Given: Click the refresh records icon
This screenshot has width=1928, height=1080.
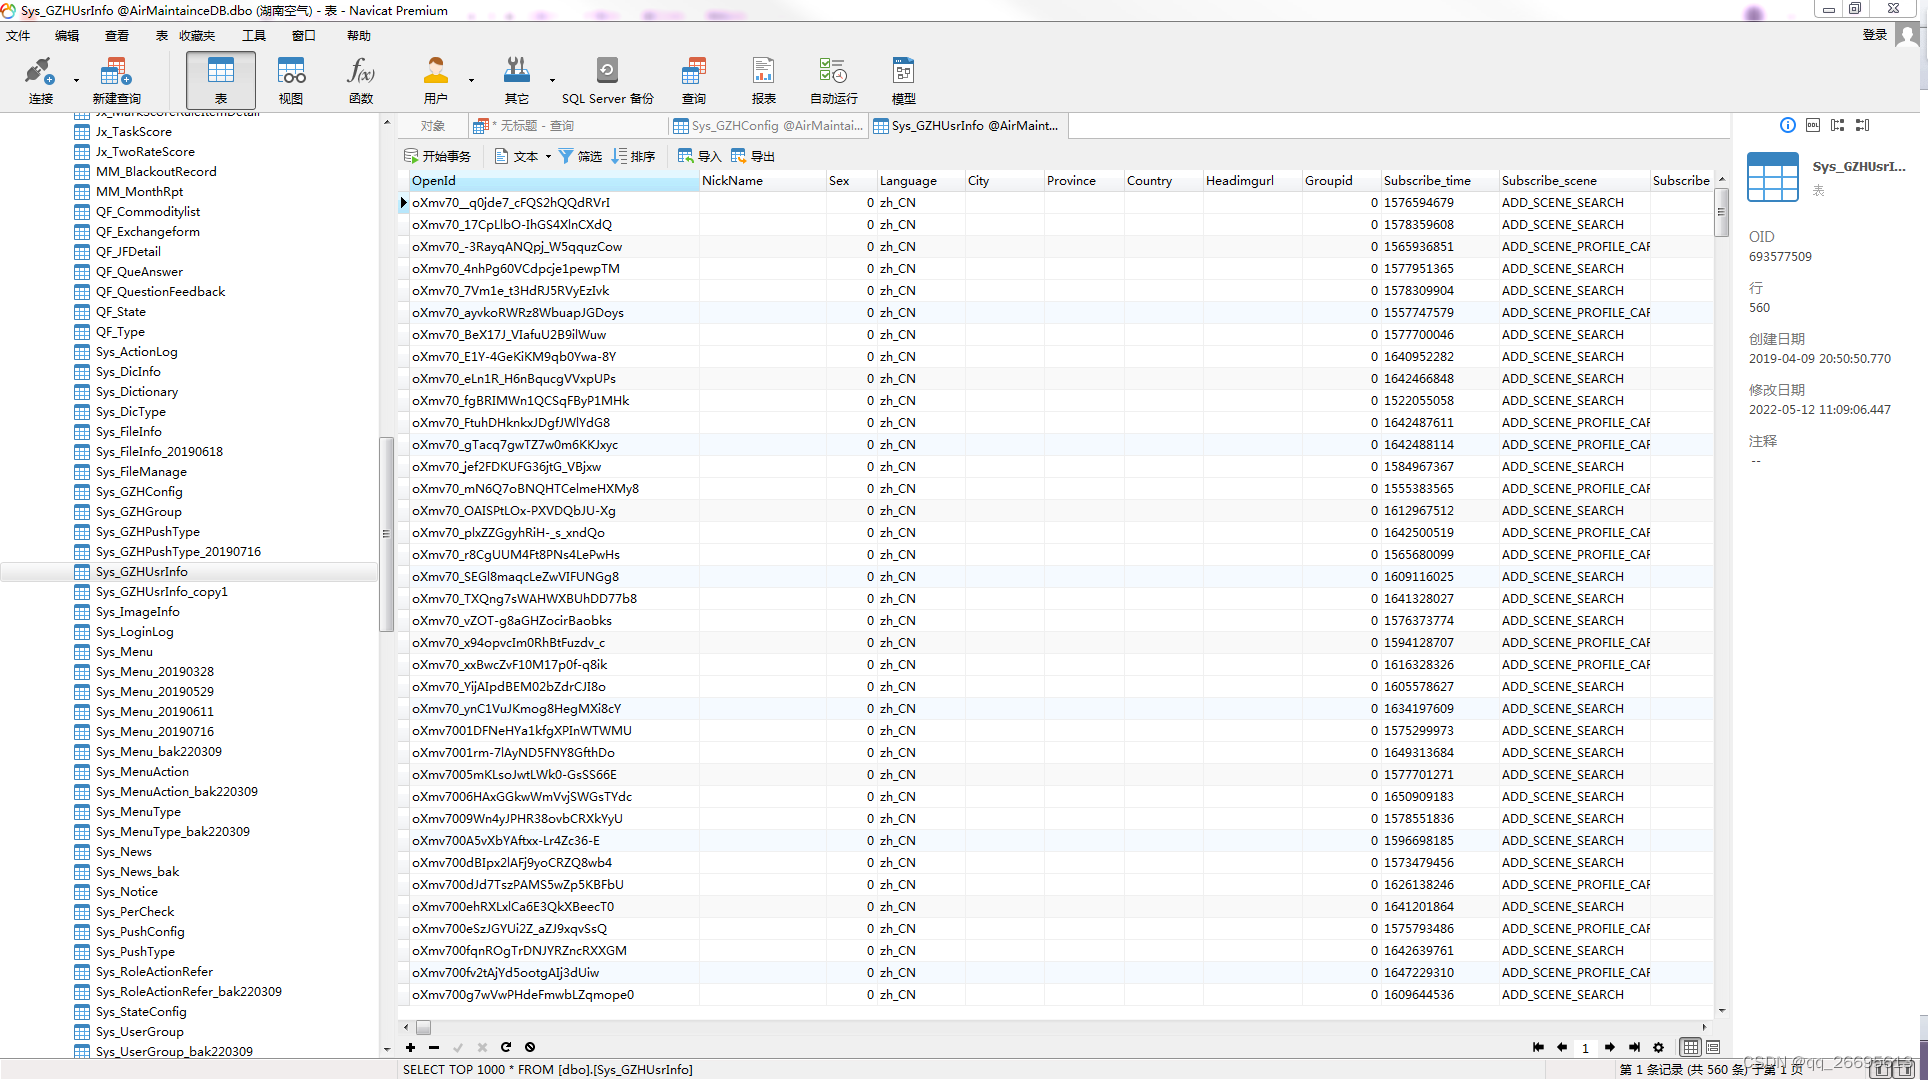Looking at the screenshot, I should click(506, 1047).
